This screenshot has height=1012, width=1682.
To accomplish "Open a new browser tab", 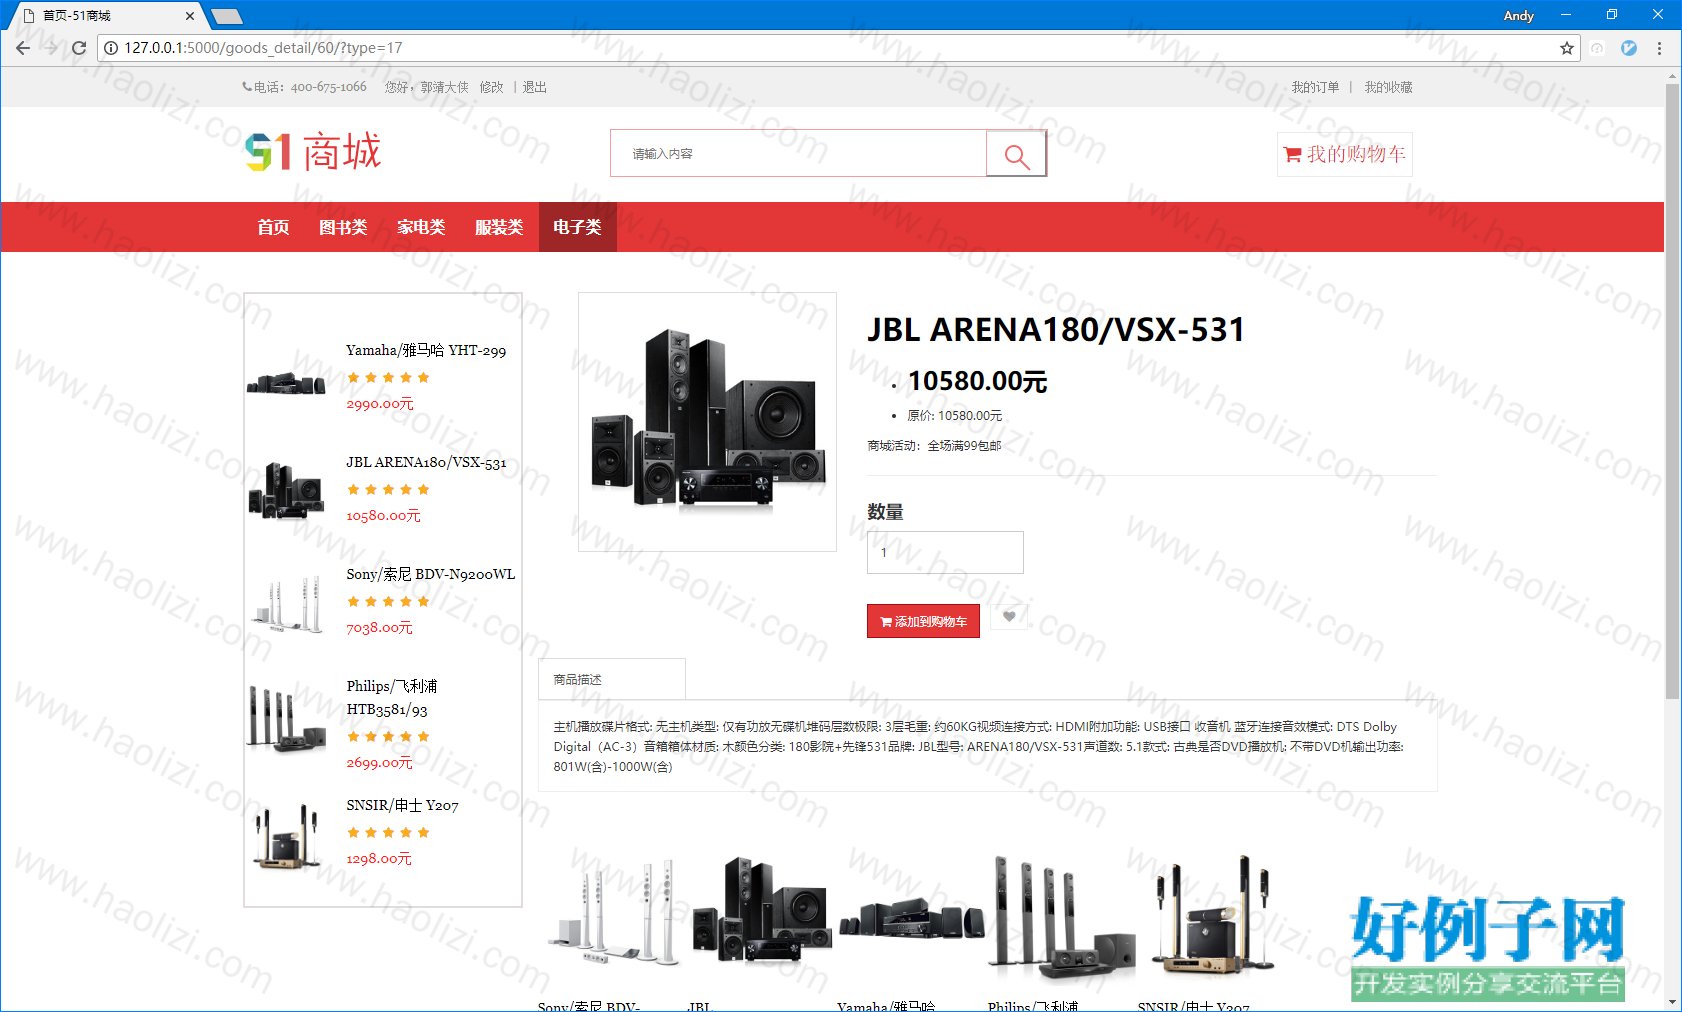I will point(227,16).
